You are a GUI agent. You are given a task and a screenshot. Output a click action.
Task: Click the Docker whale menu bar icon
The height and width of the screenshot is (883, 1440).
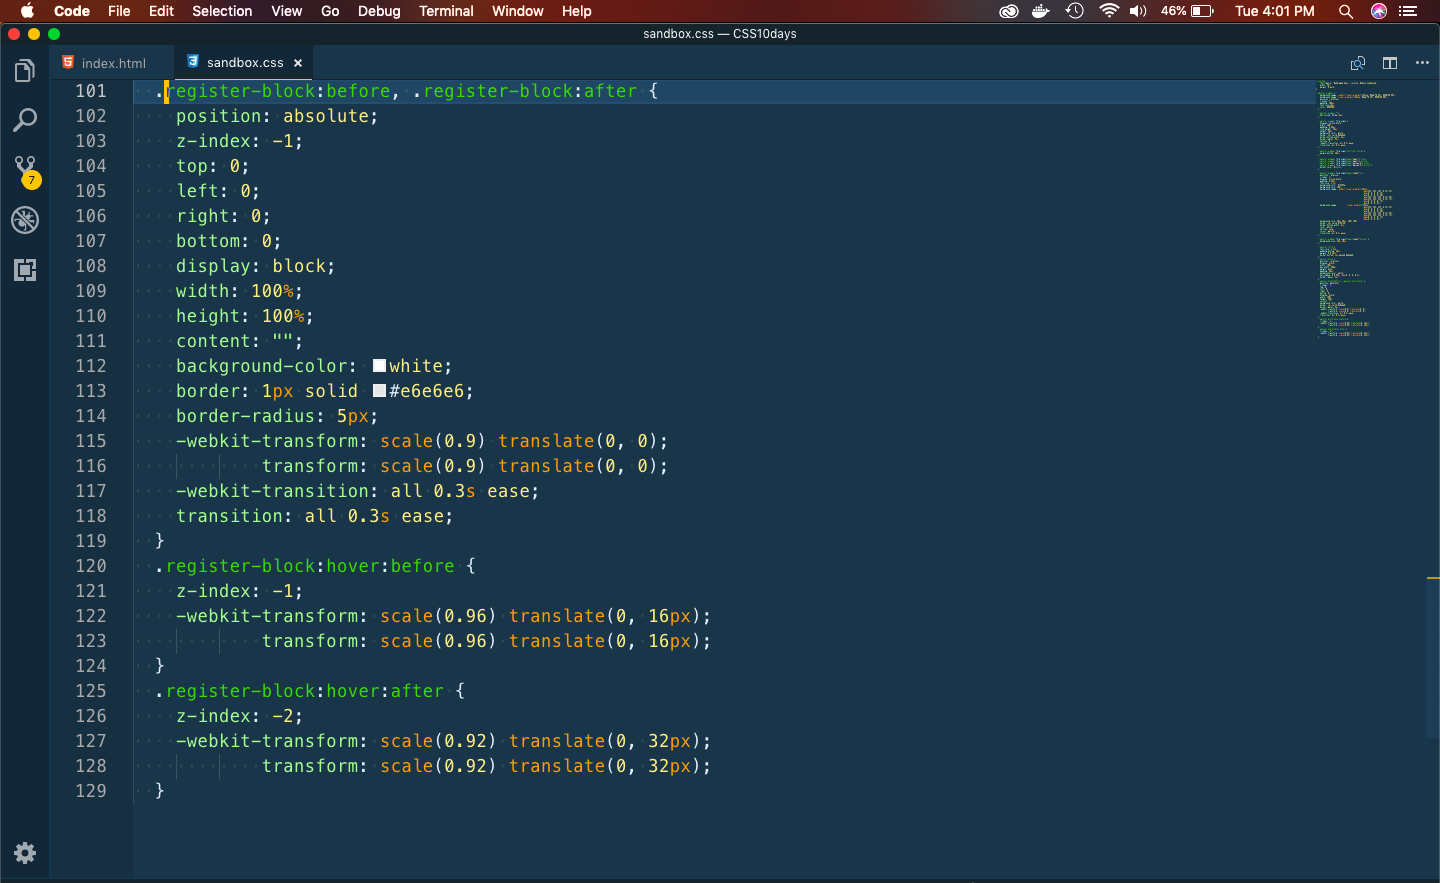[x=1041, y=11]
